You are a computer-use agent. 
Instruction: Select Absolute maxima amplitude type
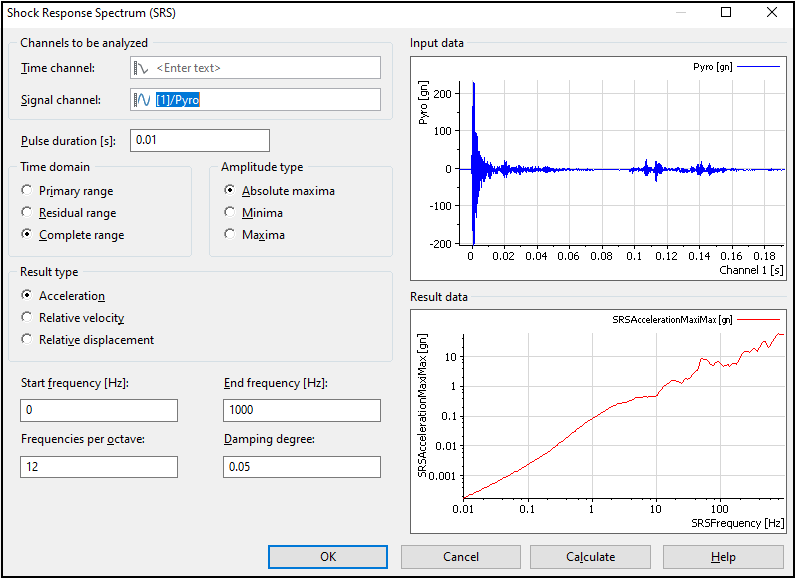[x=230, y=191]
